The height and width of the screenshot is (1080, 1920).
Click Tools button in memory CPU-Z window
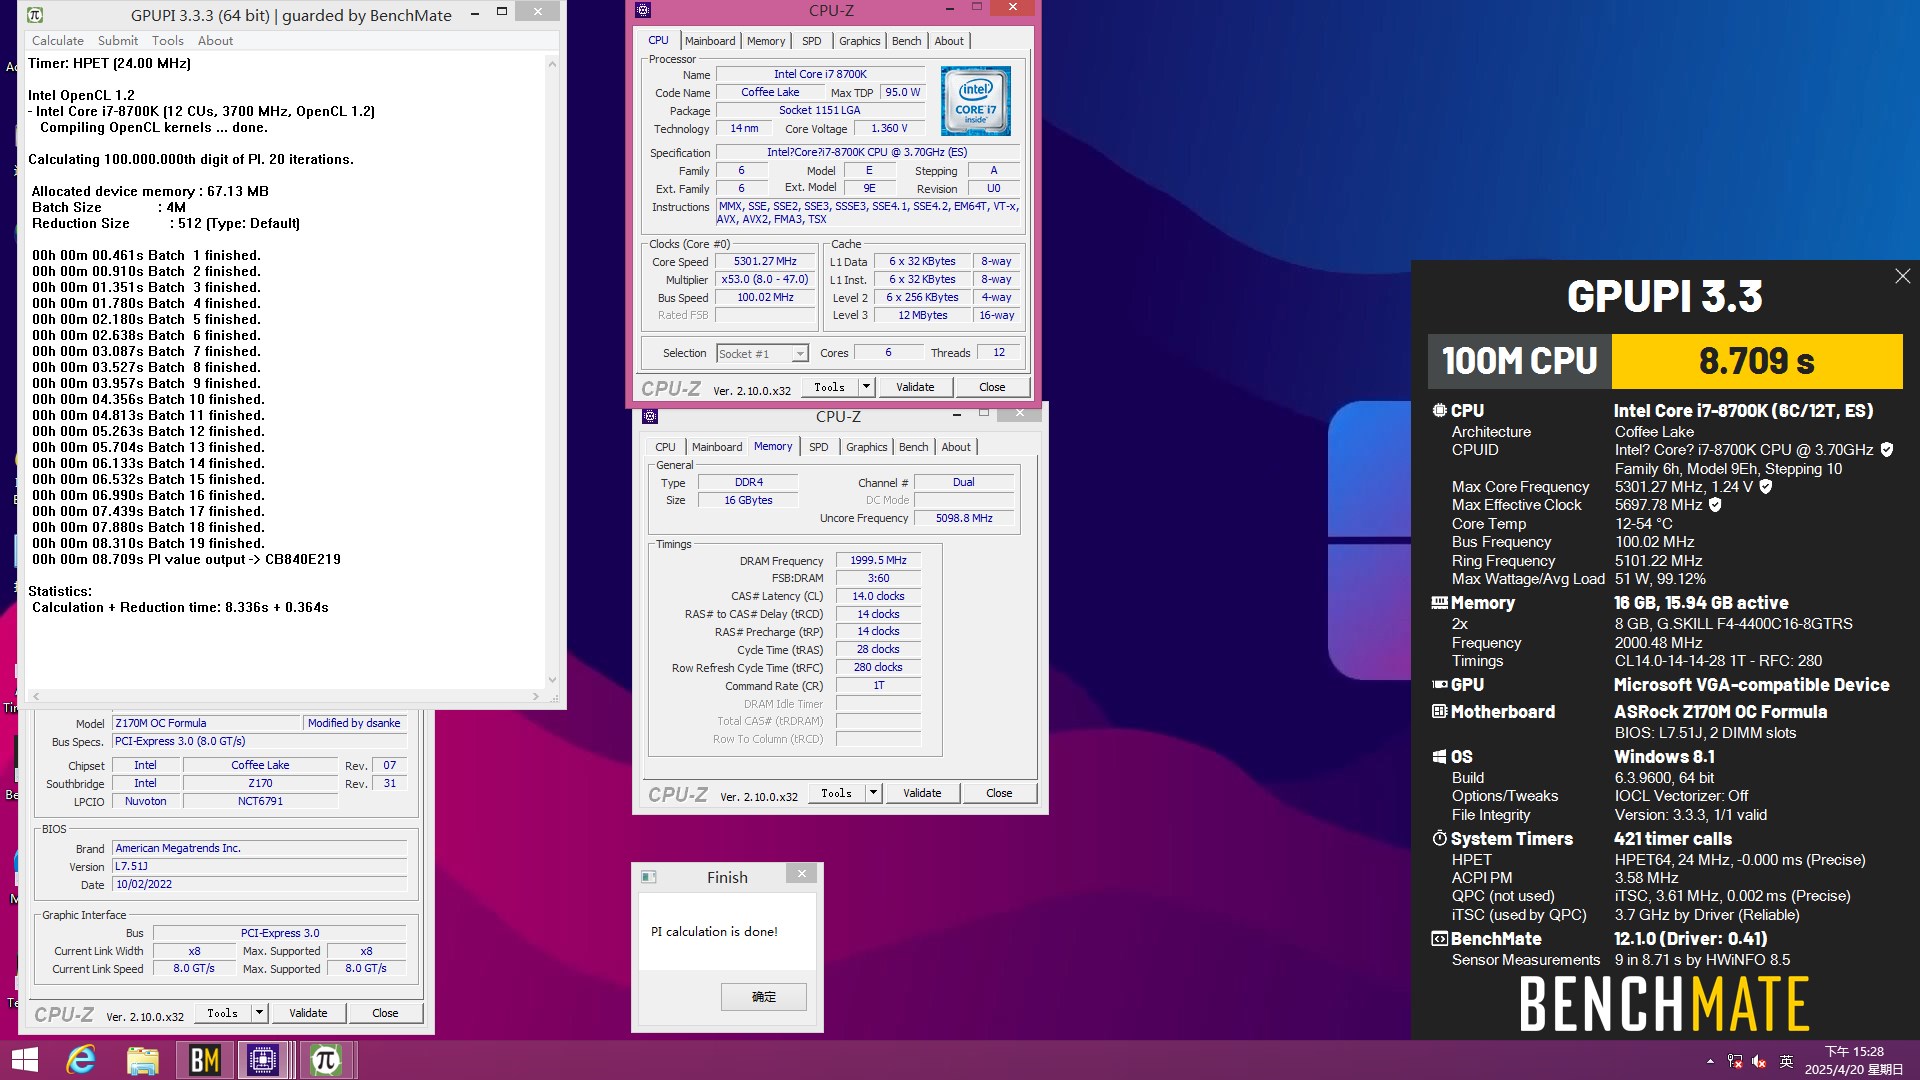click(836, 793)
